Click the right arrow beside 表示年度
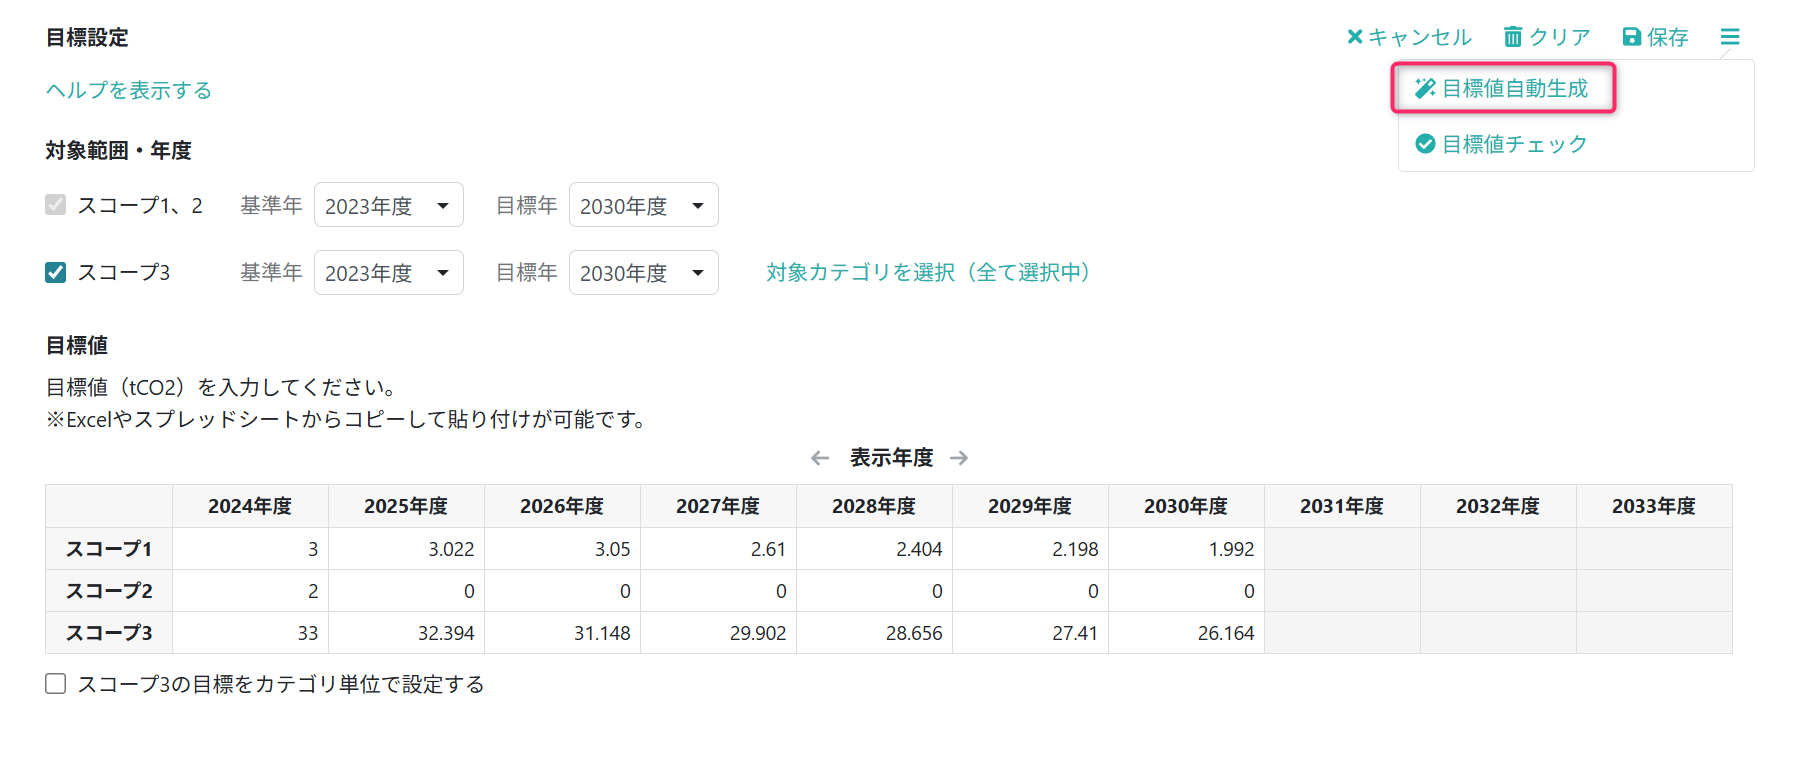This screenshot has width=1797, height=757. click(x=959, y=458)
